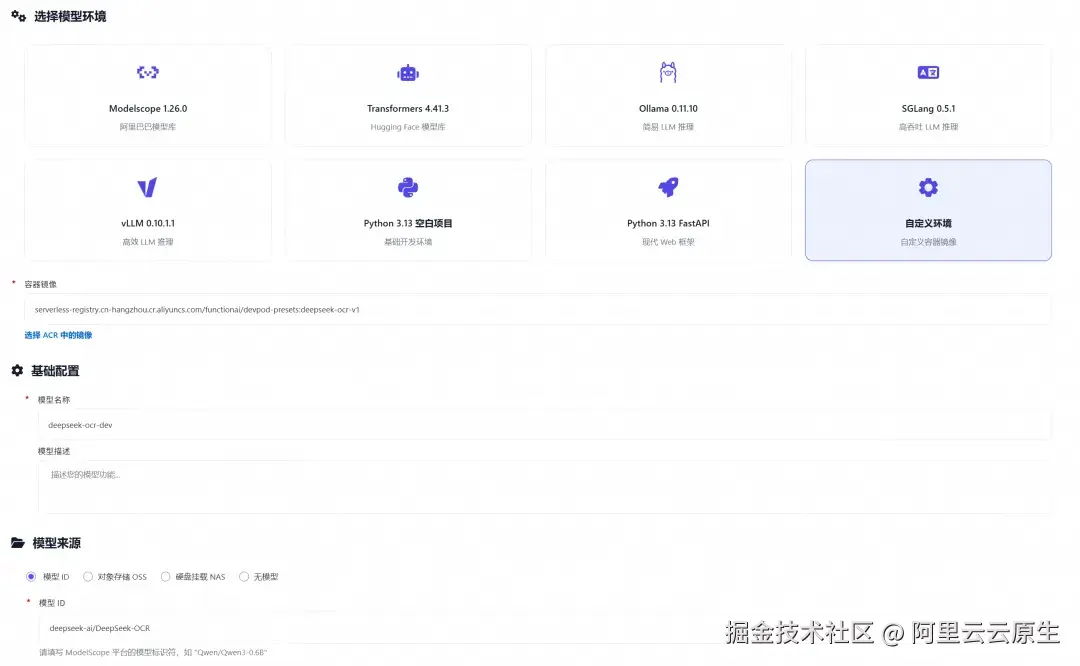Select the Modelscope 1.26.0 environment icon
This screenshot has width=1080, height=666.
click(x=147, y=72)
